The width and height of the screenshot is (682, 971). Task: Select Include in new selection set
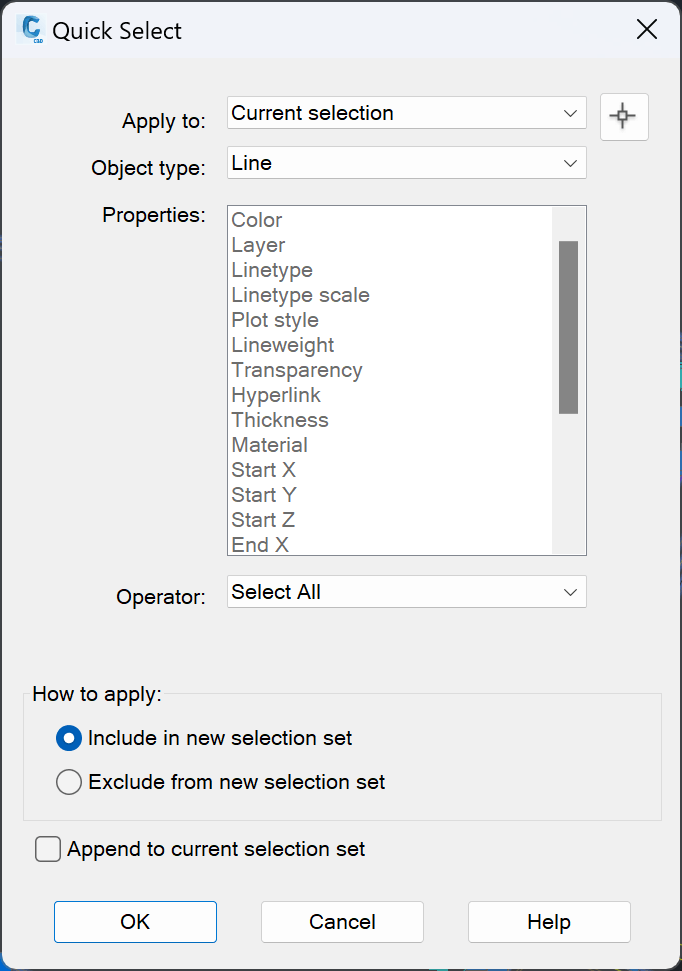pyautogui.click(x=69, y=739)
